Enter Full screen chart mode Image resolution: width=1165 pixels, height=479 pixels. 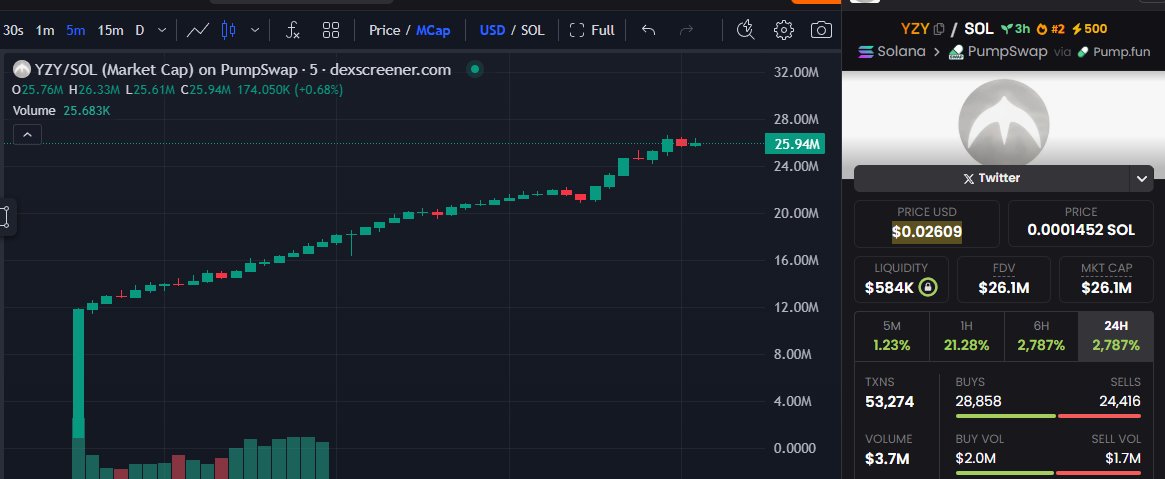[592, 30]
